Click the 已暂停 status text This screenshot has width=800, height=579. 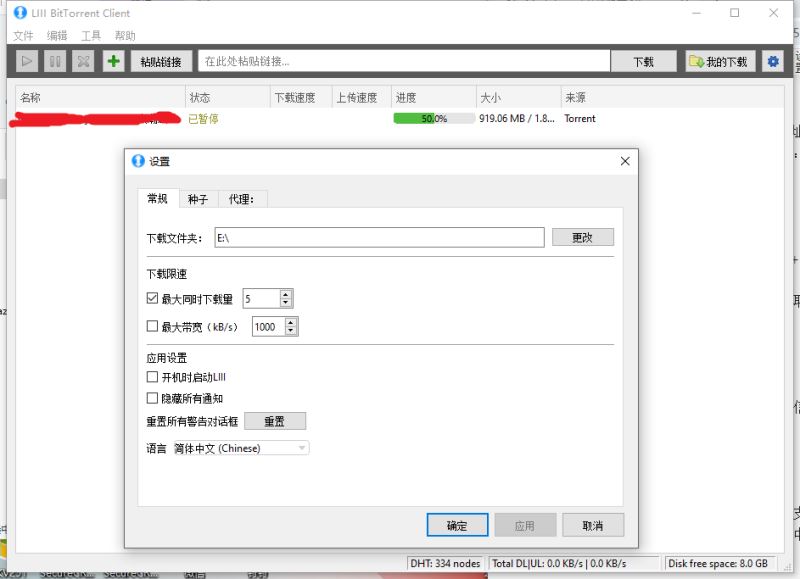click(203, 119)
